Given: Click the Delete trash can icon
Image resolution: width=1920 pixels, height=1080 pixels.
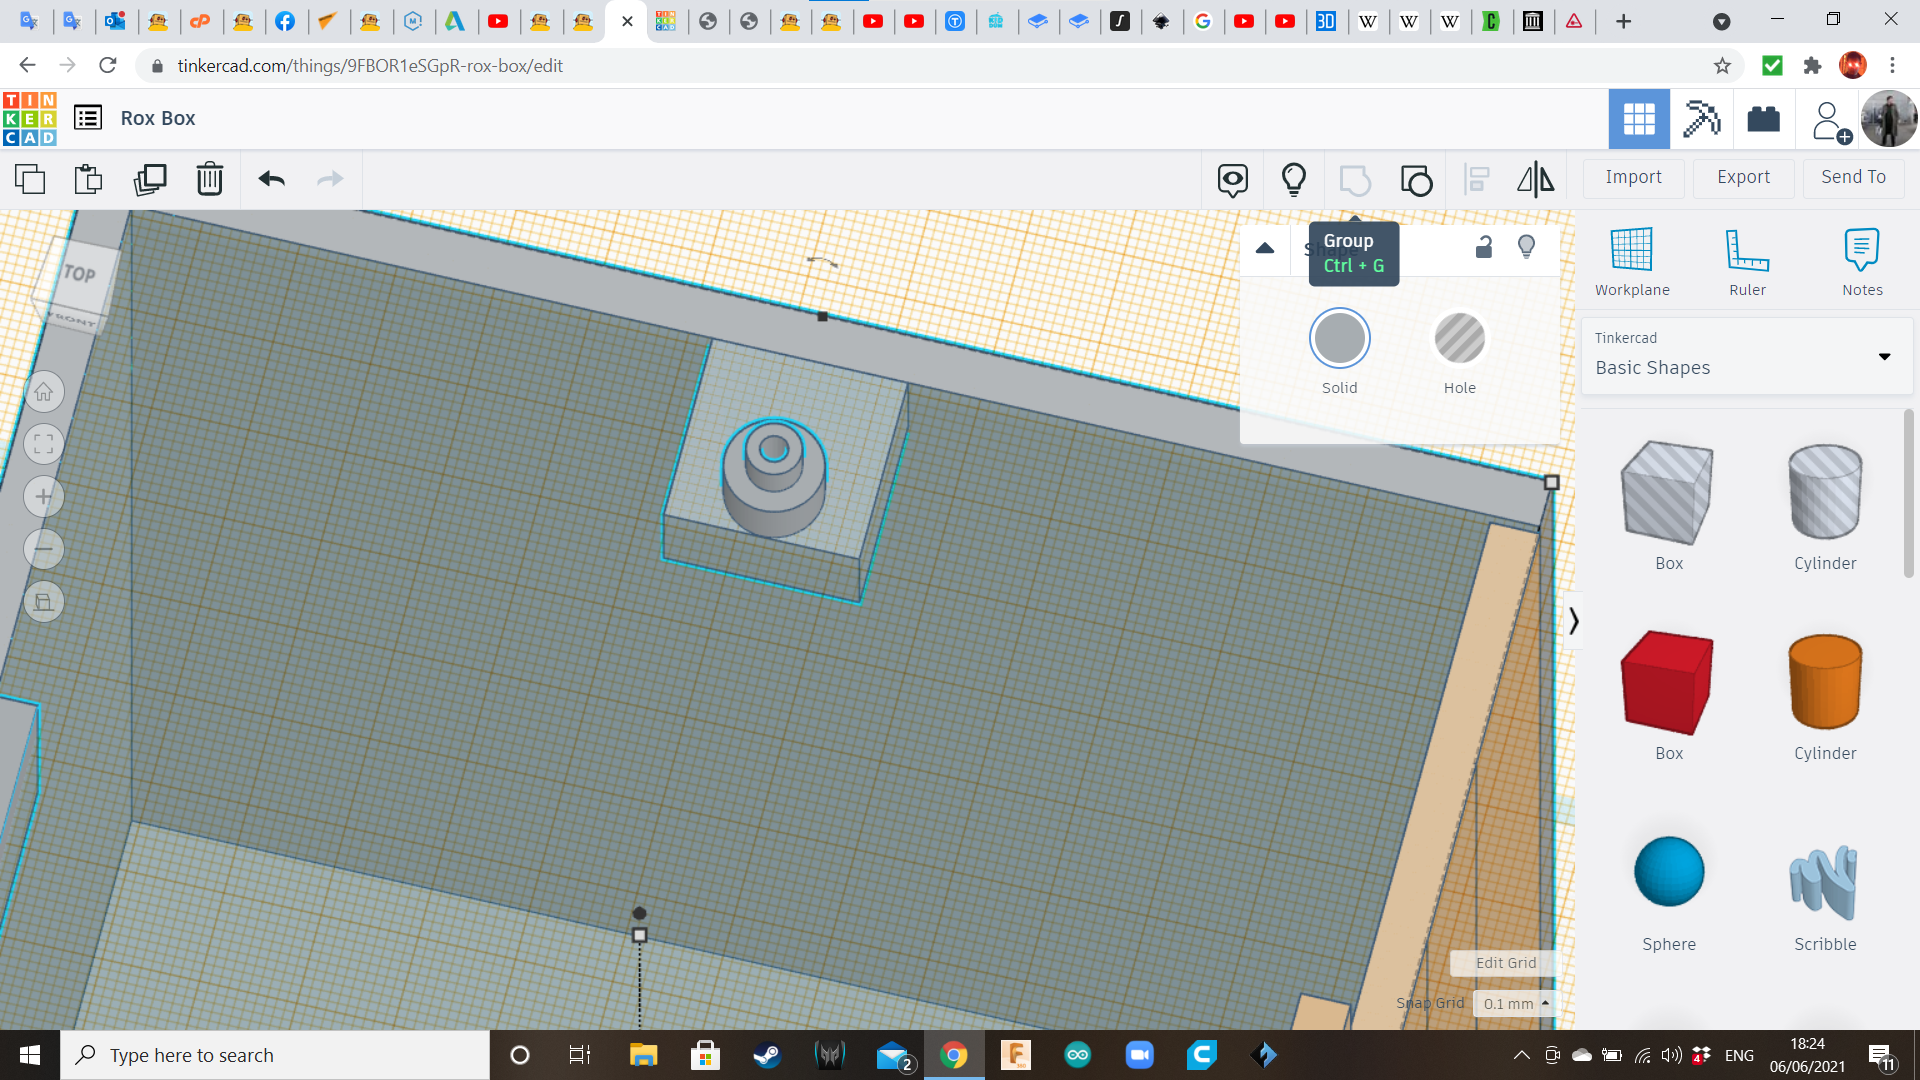Looking at the screenshot, I should tap(210, 180).
